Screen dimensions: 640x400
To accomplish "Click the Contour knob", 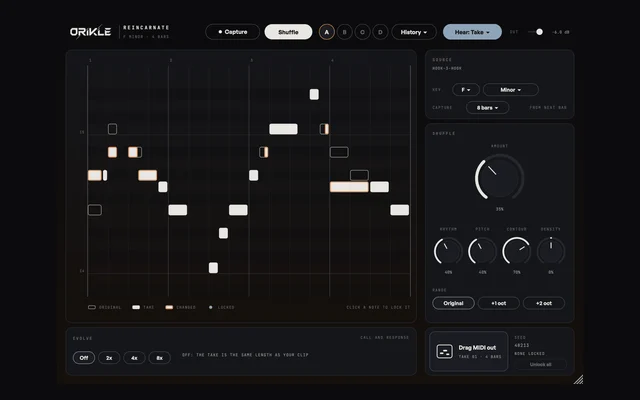I will tap(517, 251).
